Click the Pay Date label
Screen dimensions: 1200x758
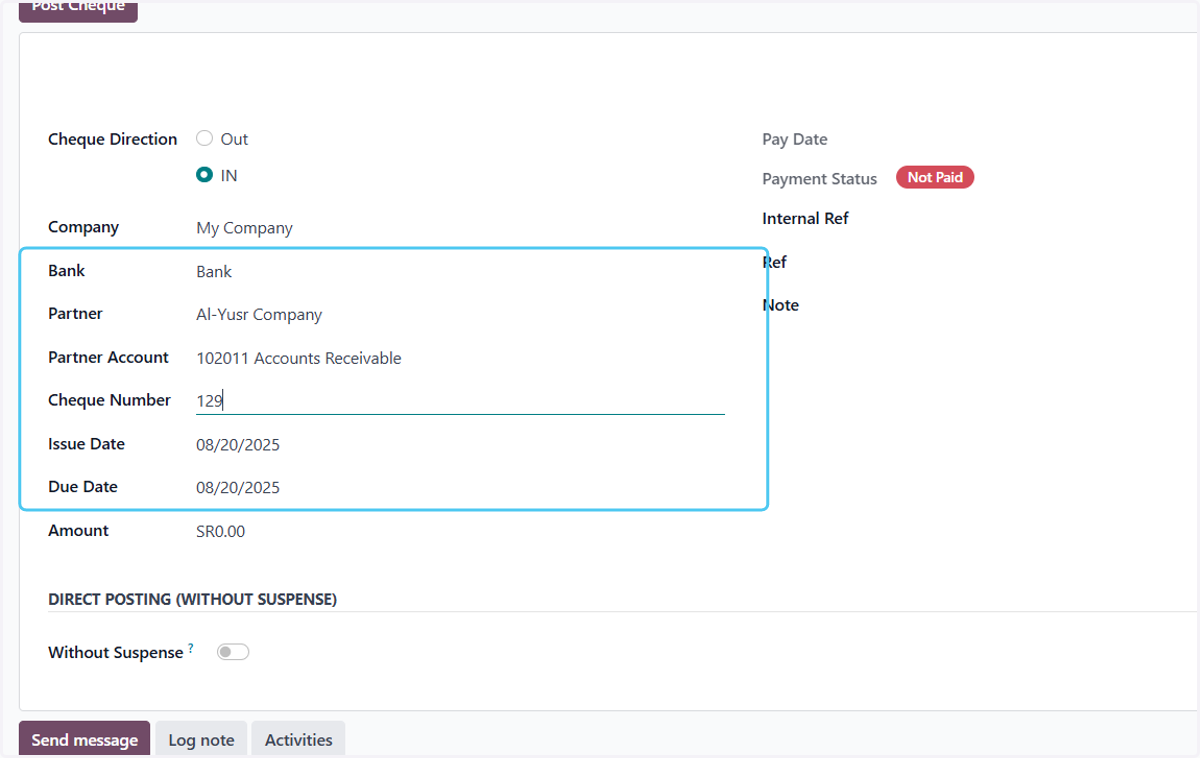795,139
